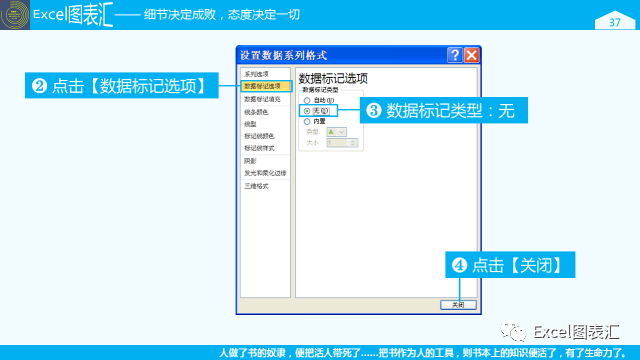Close the 设置数据系列格式 dialog with red X
The height and width of the screenshot is (360, 640).
(x=471, y=55)
